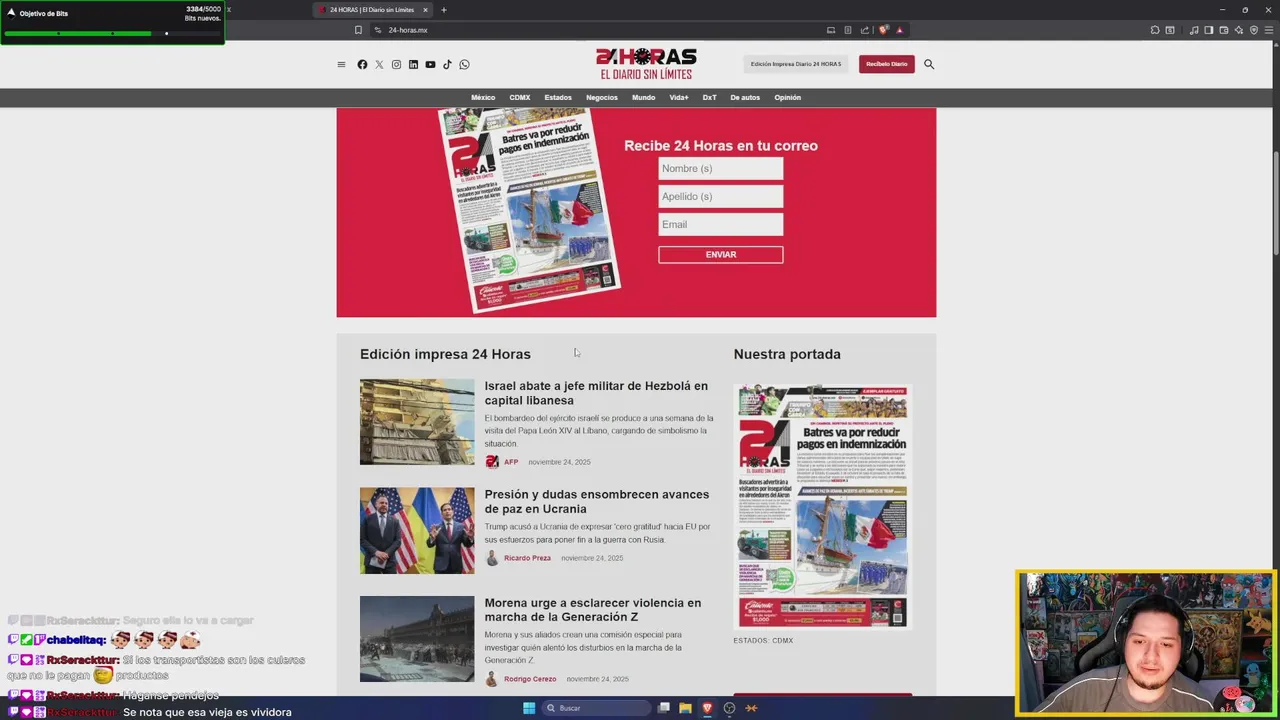This screenshot has width=1280, height=720.
Task: Open author link Ricardo Preza
Action: coord(527,558)
